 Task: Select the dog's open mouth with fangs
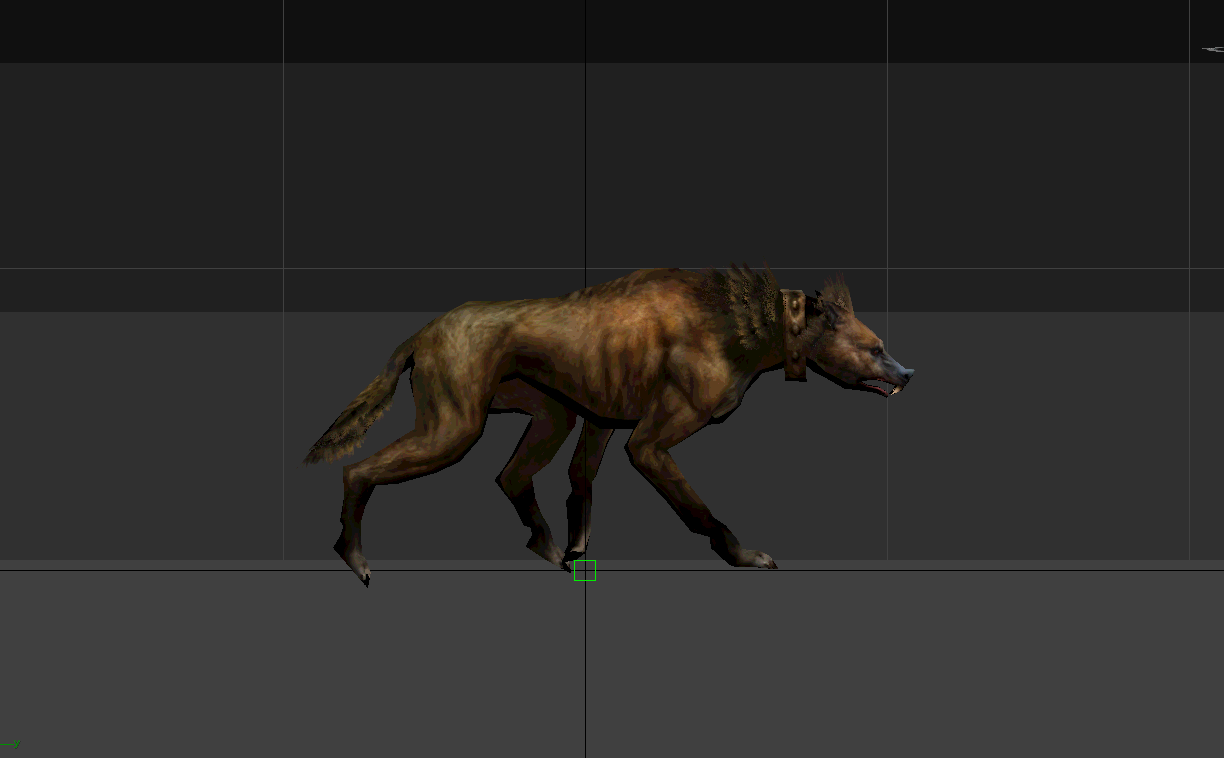pos(880,386)
